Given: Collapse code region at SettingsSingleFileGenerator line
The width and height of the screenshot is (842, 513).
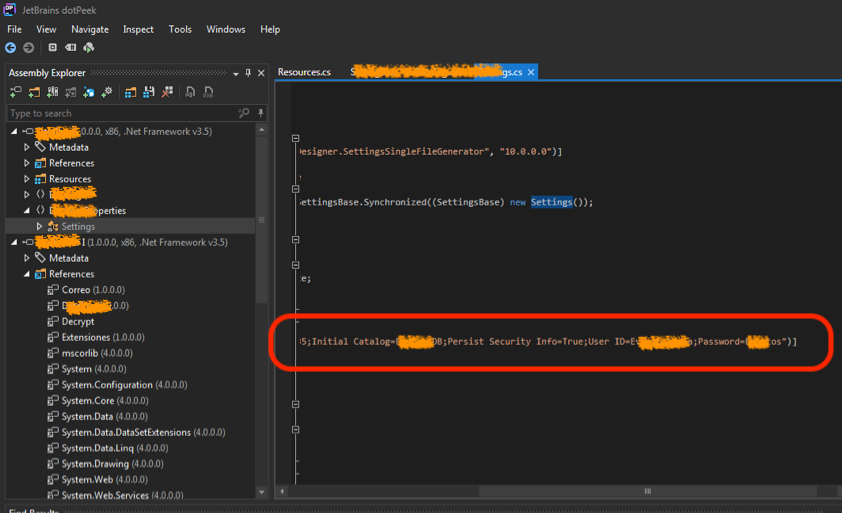Looking at the screenshot, I should click(295, 139).
